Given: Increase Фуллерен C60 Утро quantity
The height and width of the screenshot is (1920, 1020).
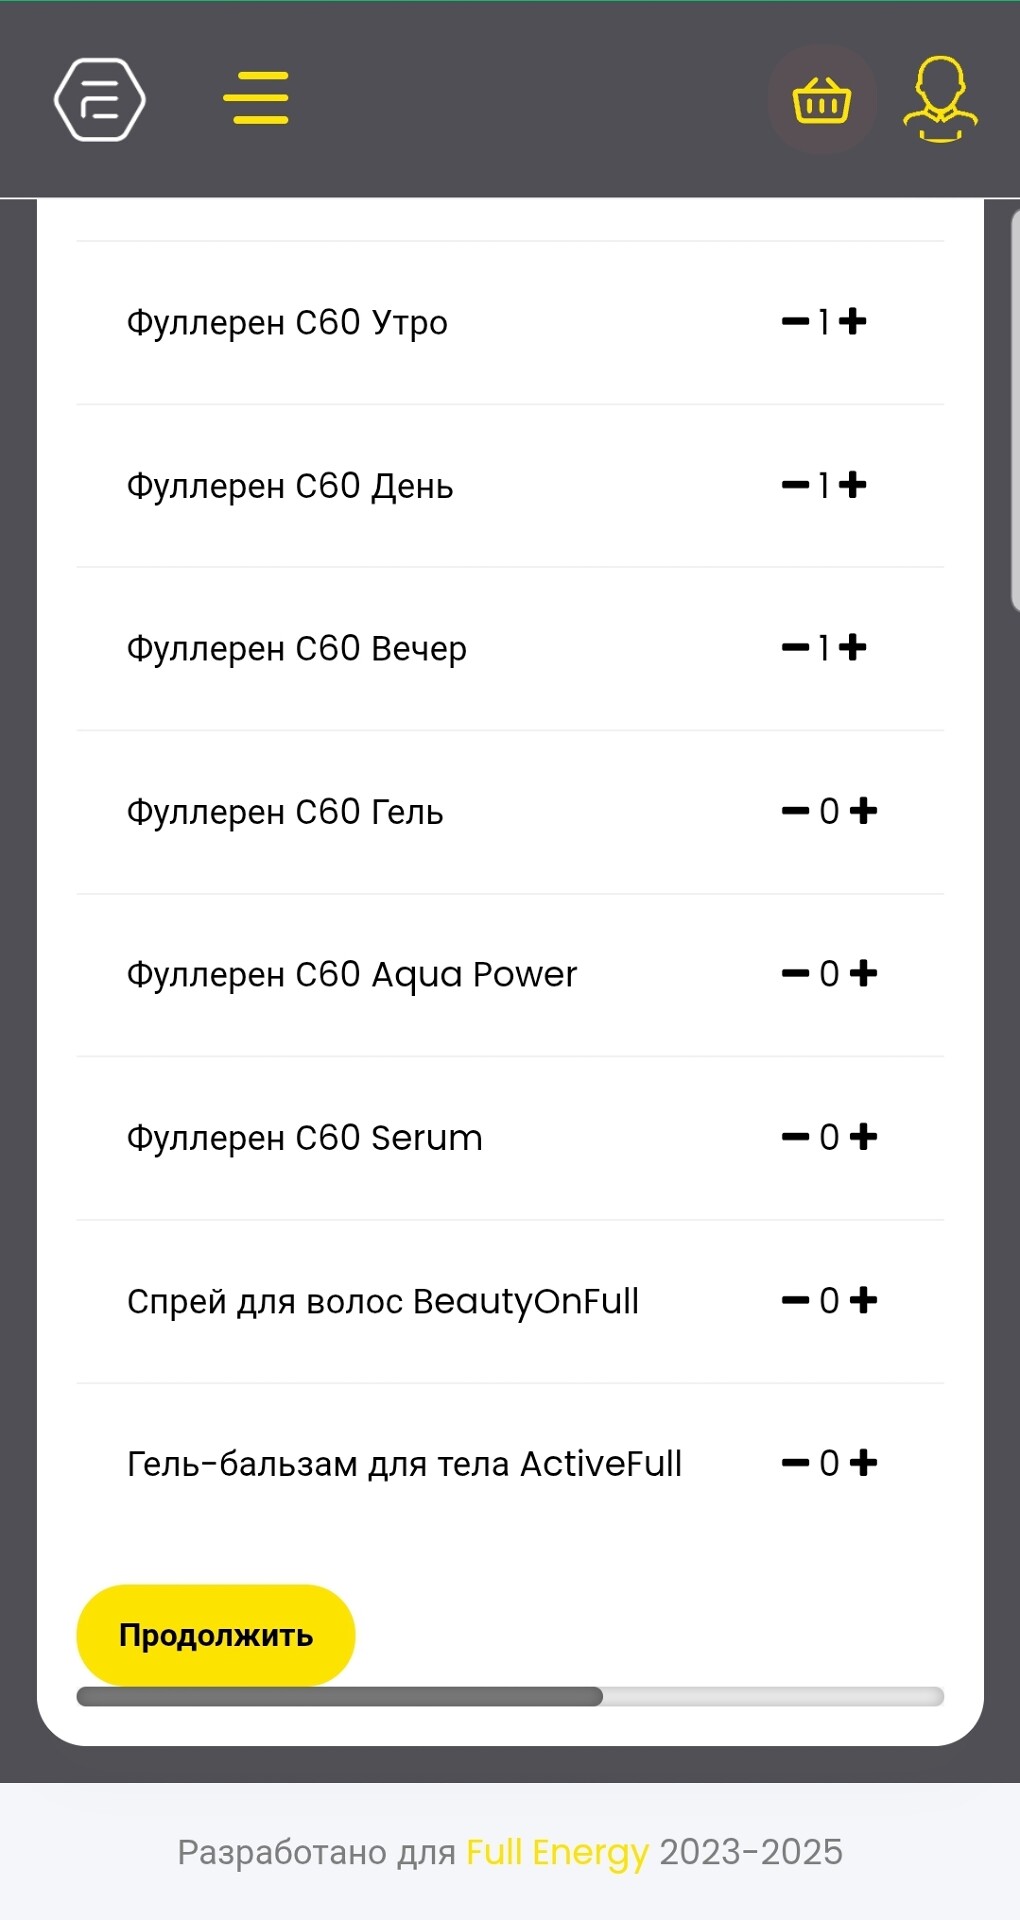Looking at the screenshot, I should coord(853,322).
